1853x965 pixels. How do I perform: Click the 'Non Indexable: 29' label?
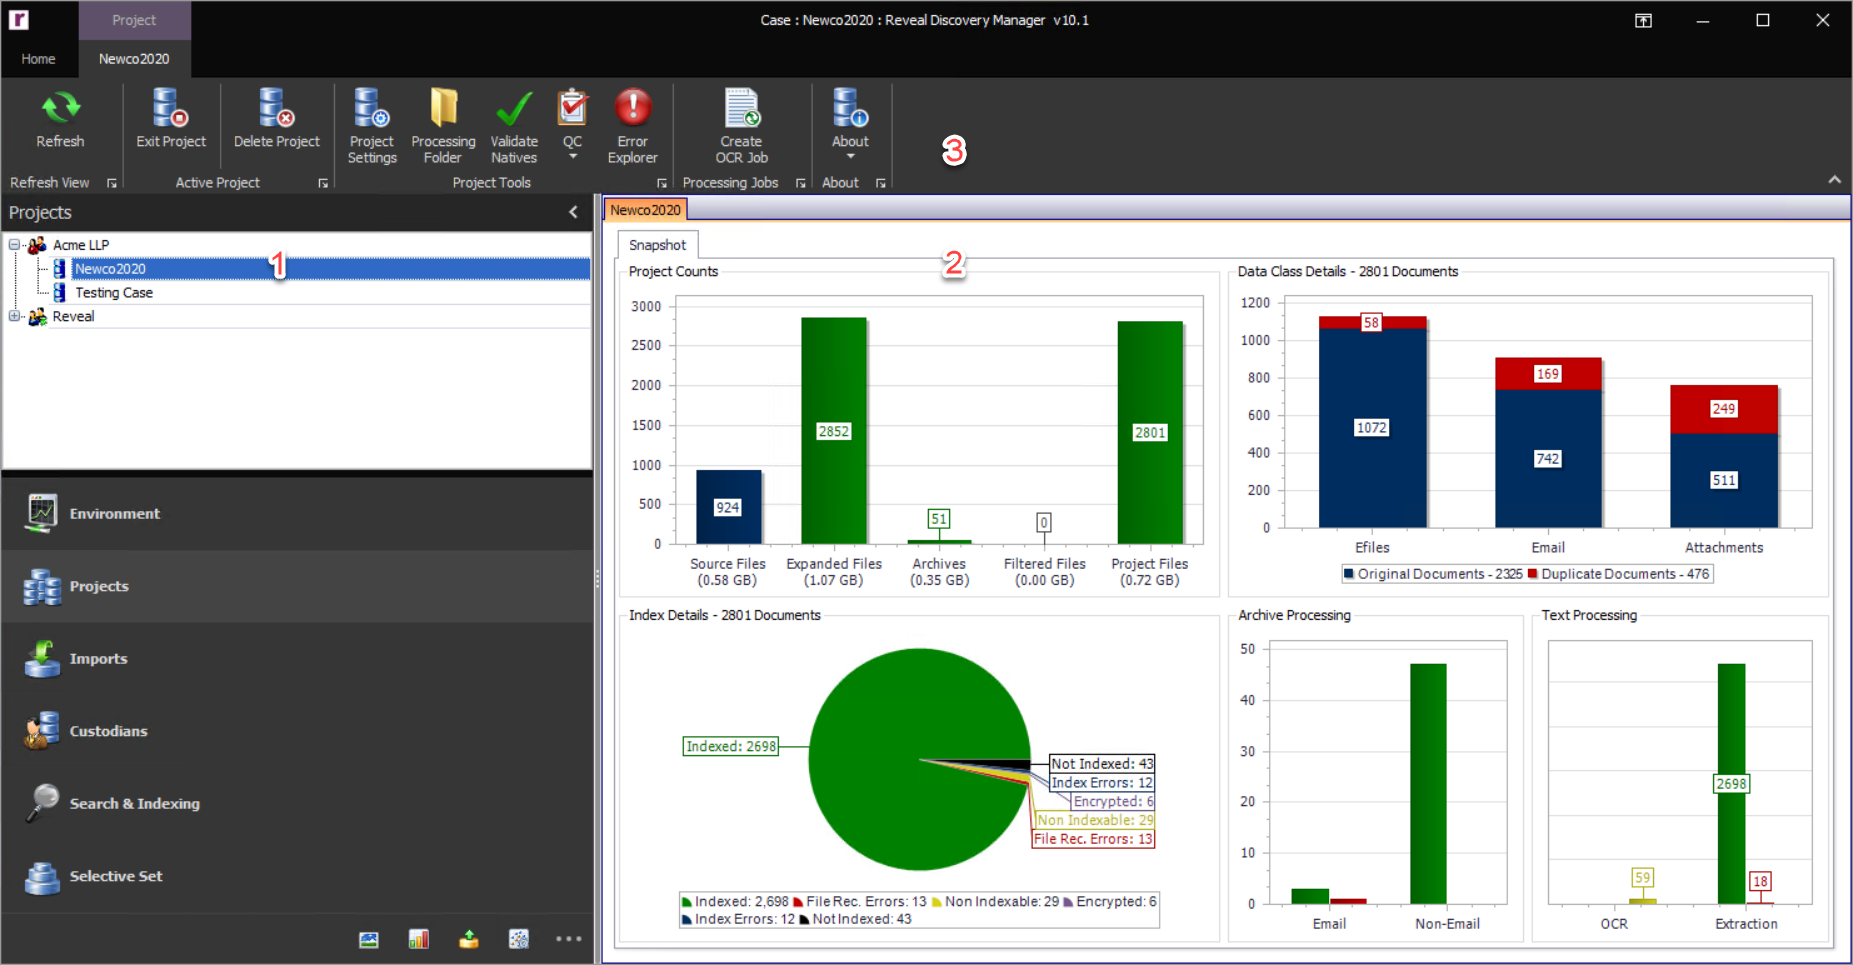click(x=1095, y=820)
